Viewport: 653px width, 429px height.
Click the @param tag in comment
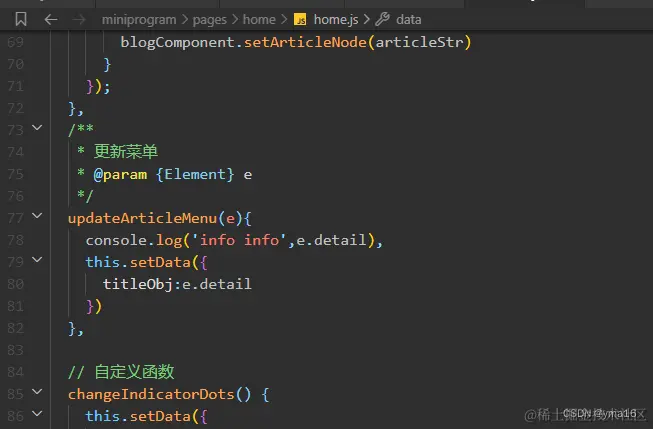point(120,175)
